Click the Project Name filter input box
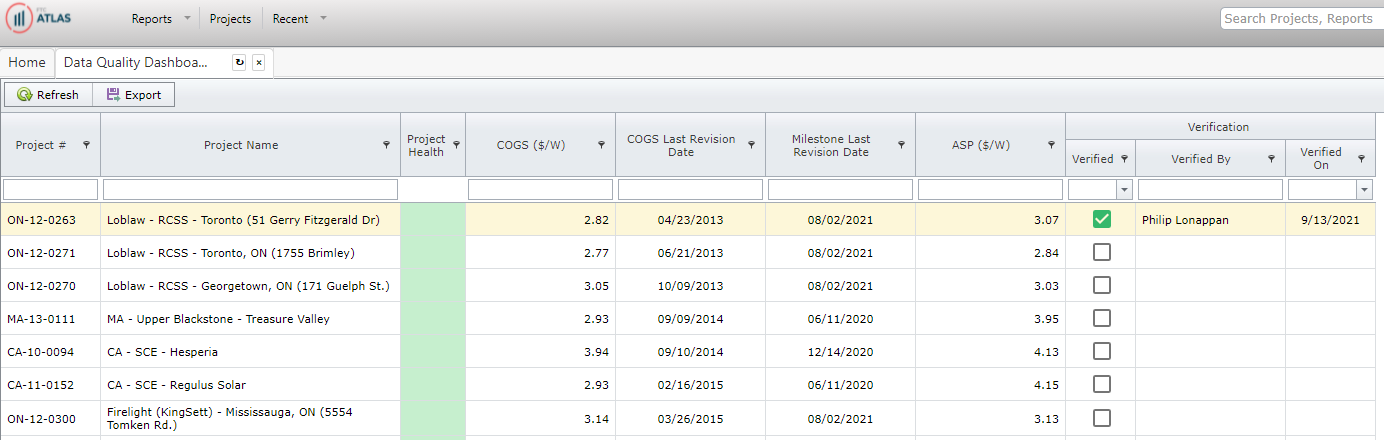 (x=250, y=190)
